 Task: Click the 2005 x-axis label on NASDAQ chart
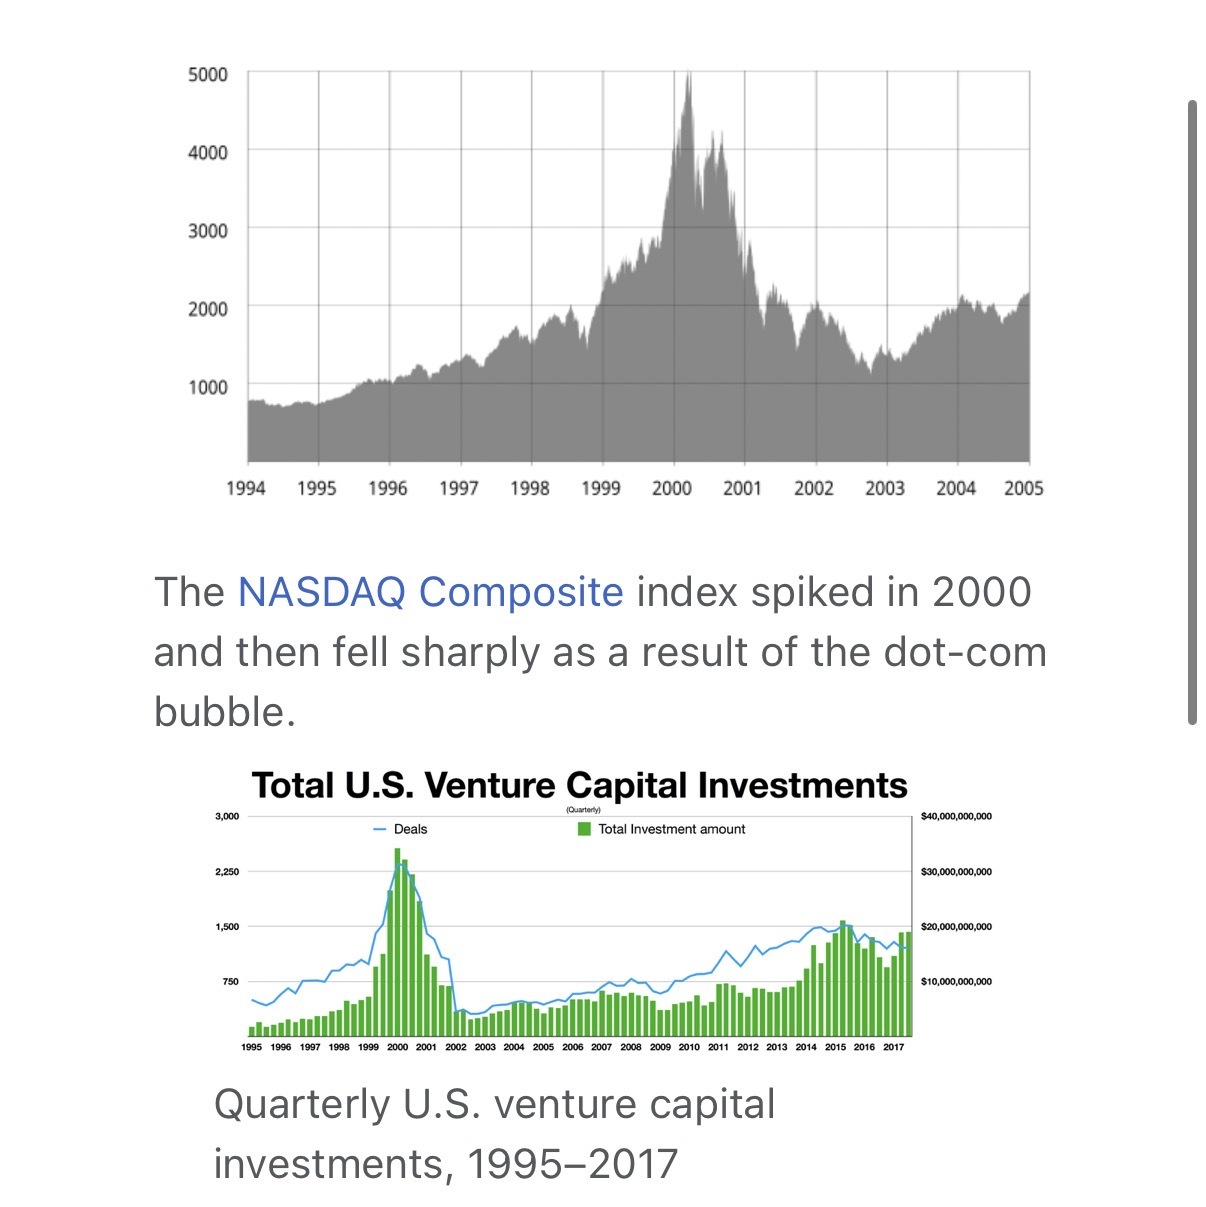[x=1023, y=488]
